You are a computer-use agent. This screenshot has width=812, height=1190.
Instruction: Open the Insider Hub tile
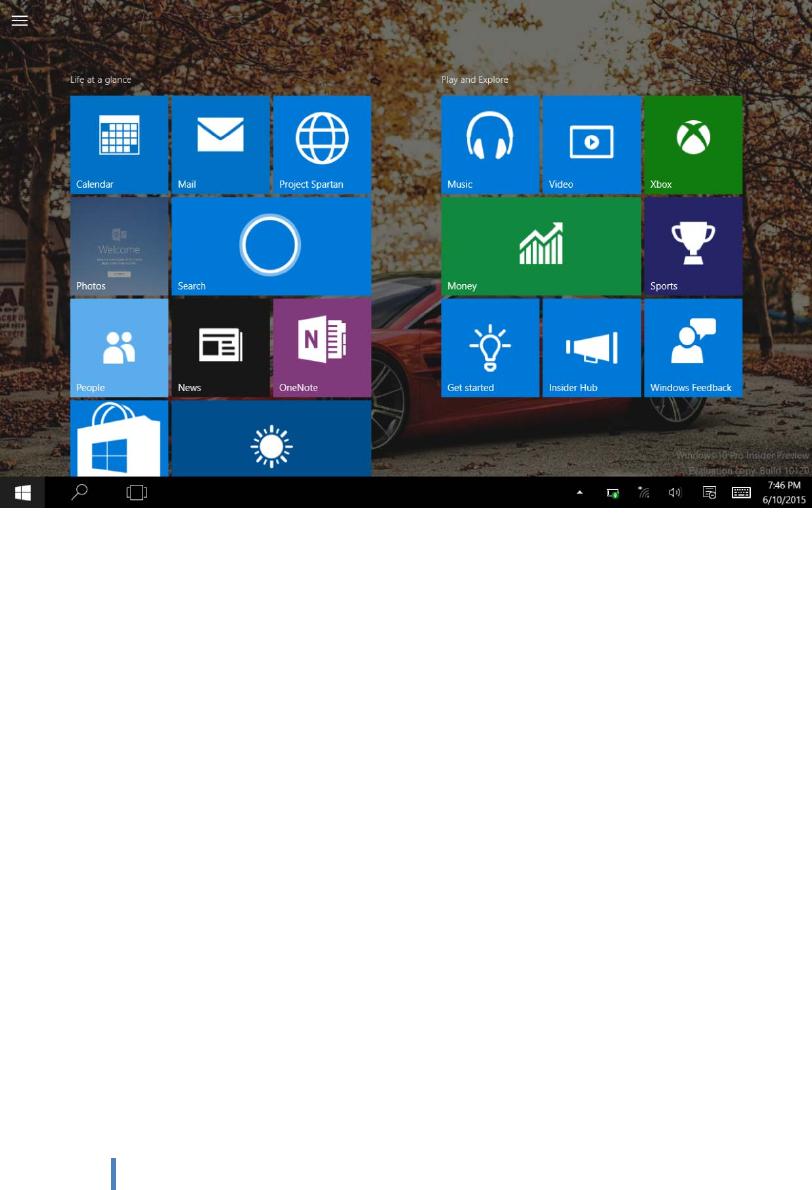point(592,348)
